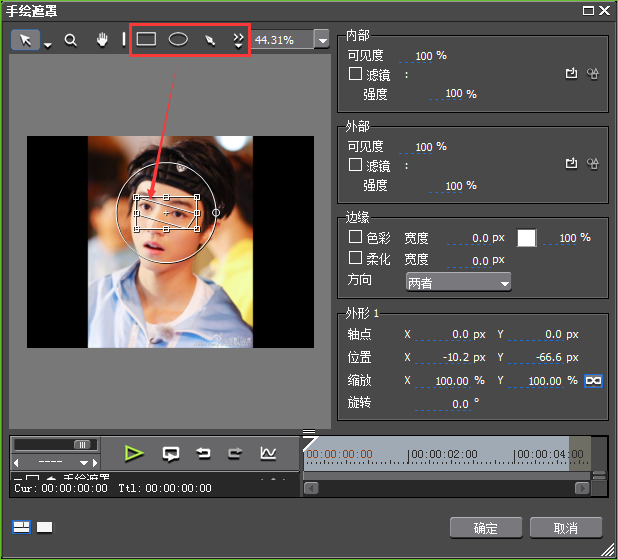Expand more toolbar tools via double chevron
This screenshot has height=560, width=618.
click(238, 40)
